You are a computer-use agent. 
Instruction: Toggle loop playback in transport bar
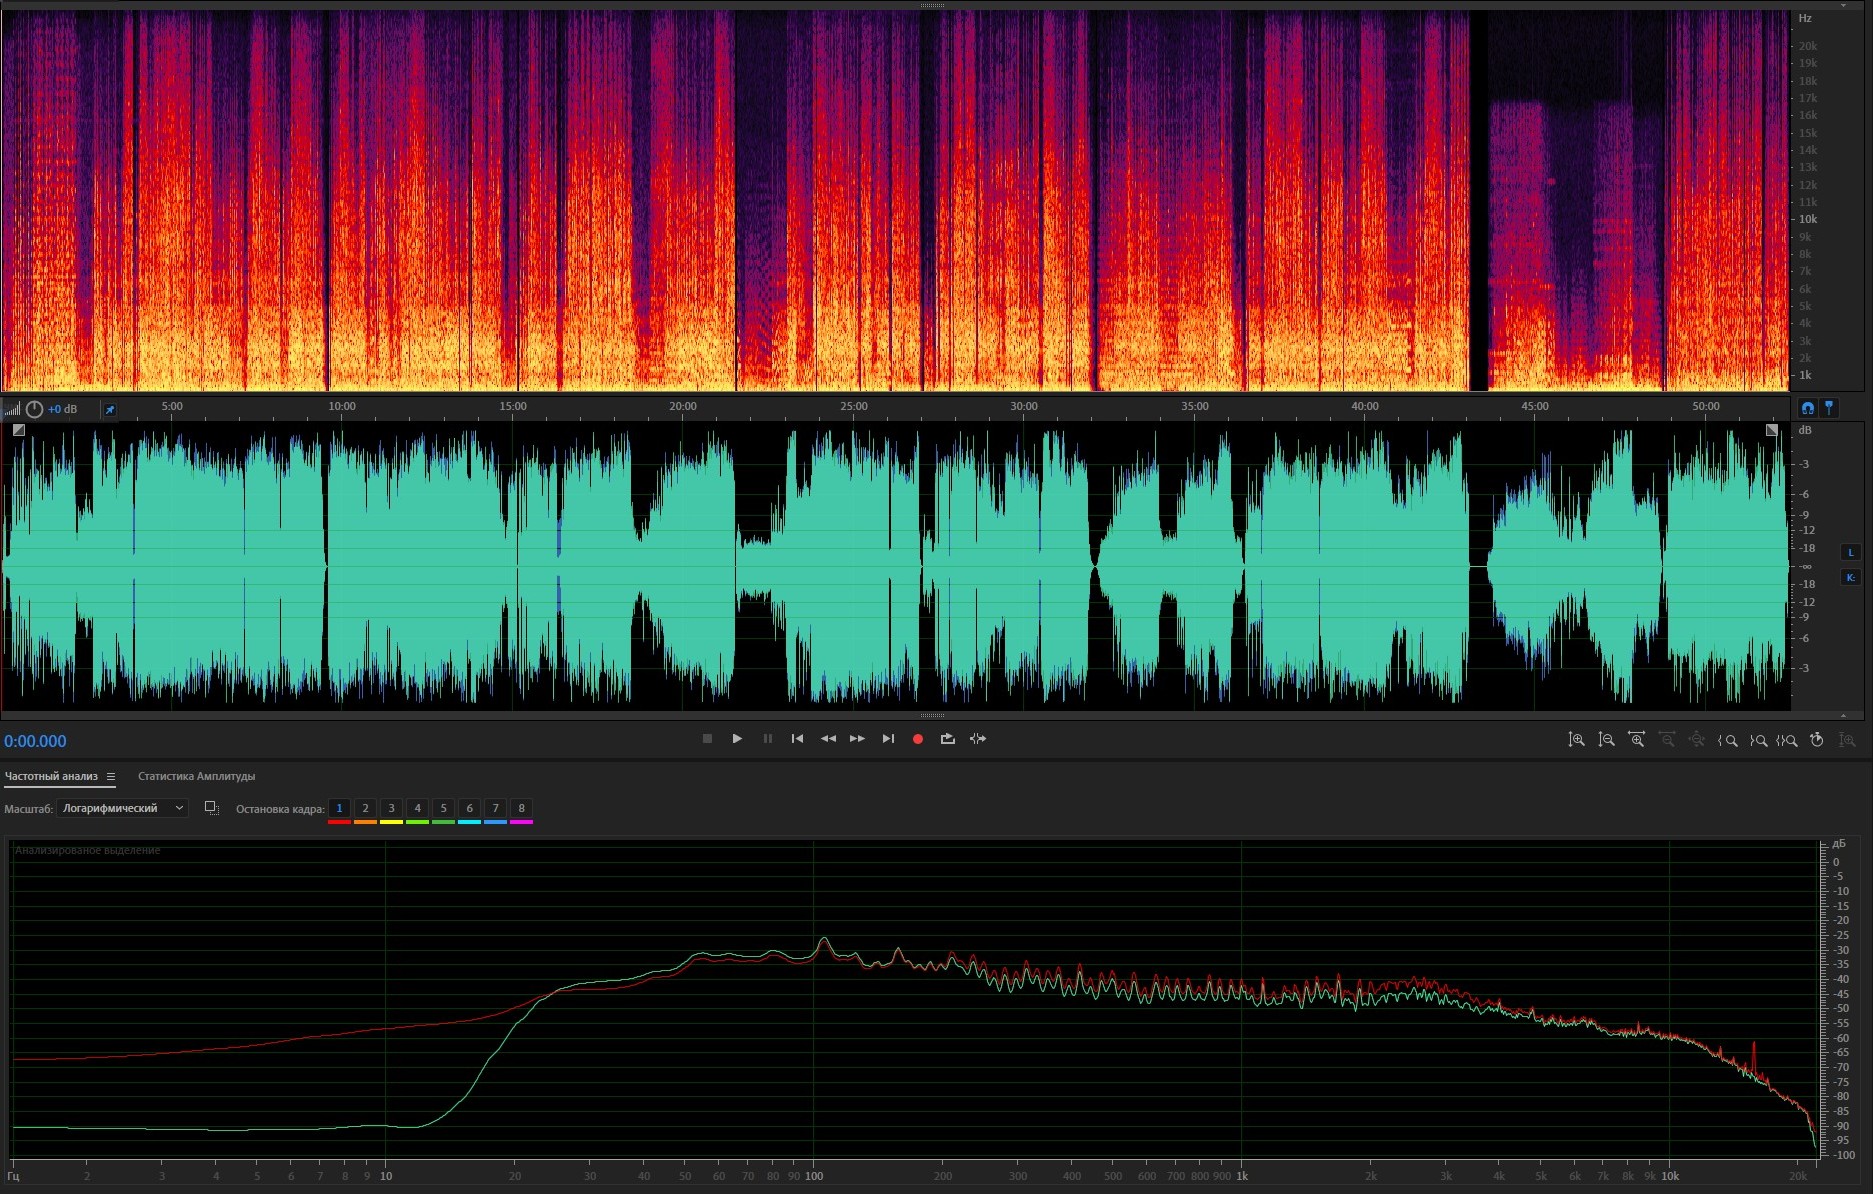947,739
